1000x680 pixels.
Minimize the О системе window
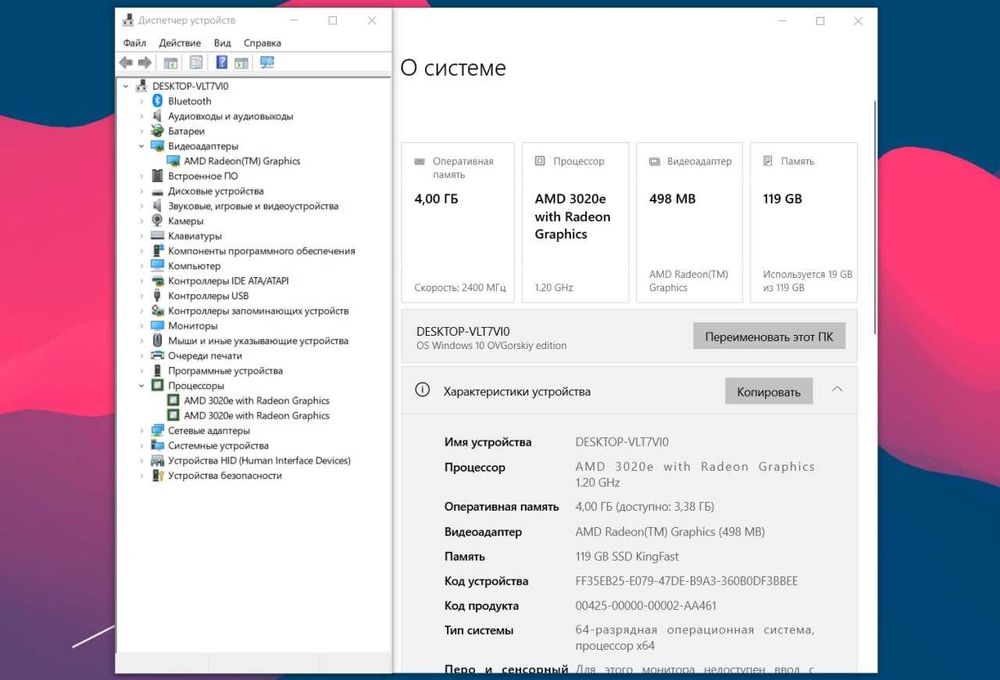(x=782, y=21)
